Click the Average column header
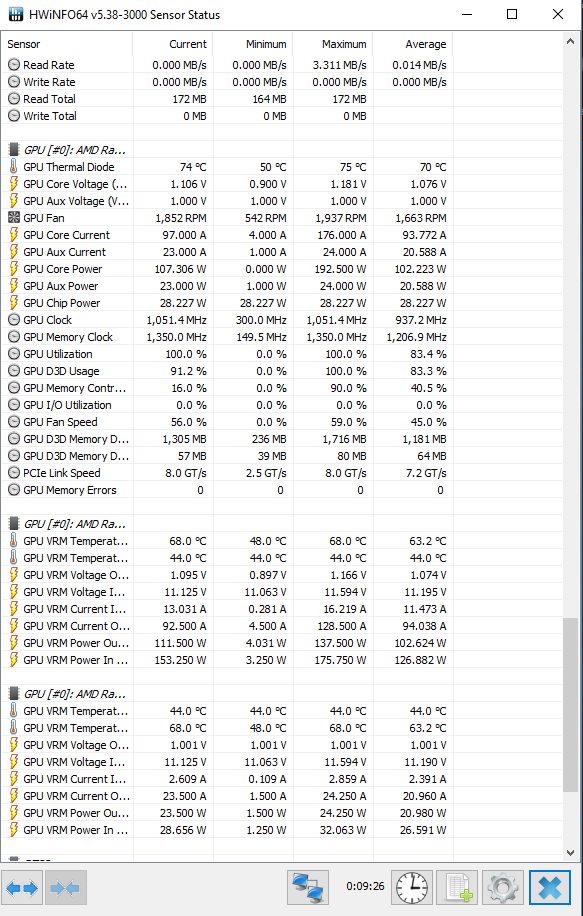This screenshot has height=916, width=583. click(x=413, y=44)
